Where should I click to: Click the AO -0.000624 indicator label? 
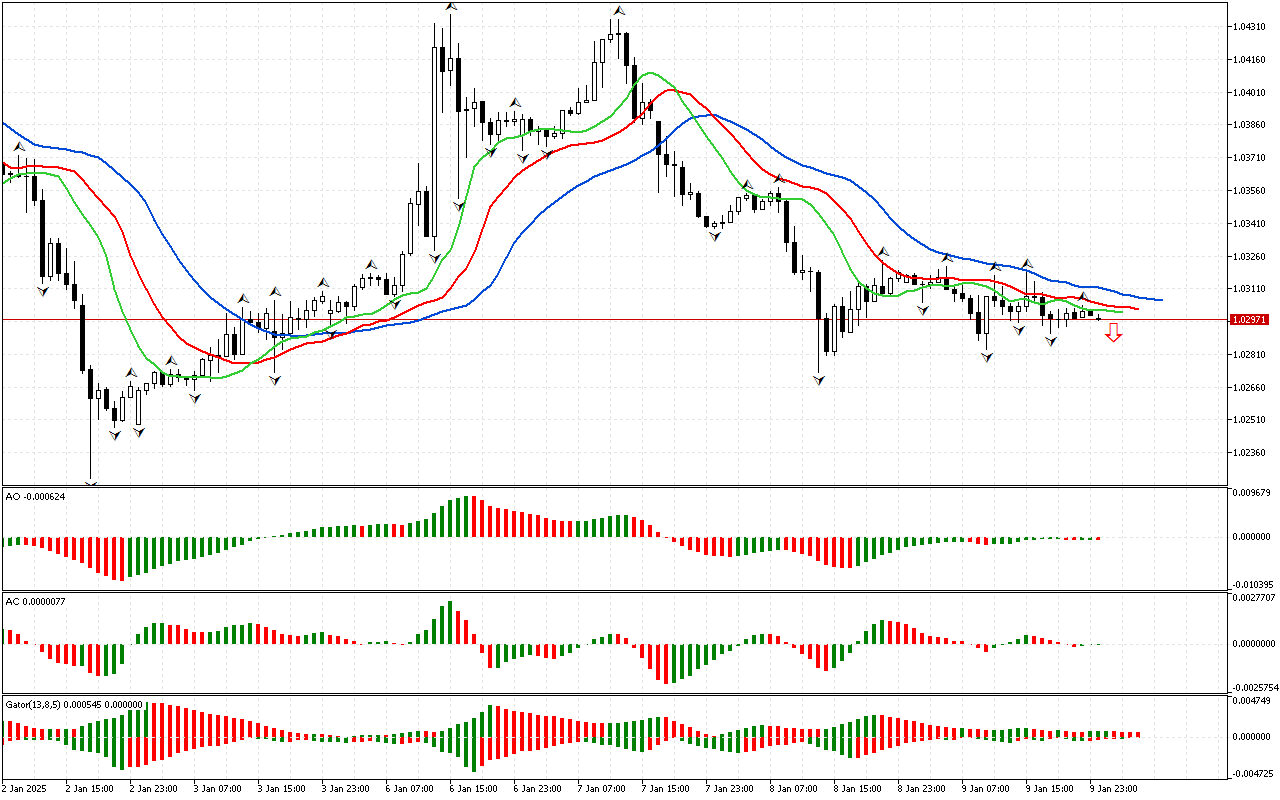click(x=36, y=497)
